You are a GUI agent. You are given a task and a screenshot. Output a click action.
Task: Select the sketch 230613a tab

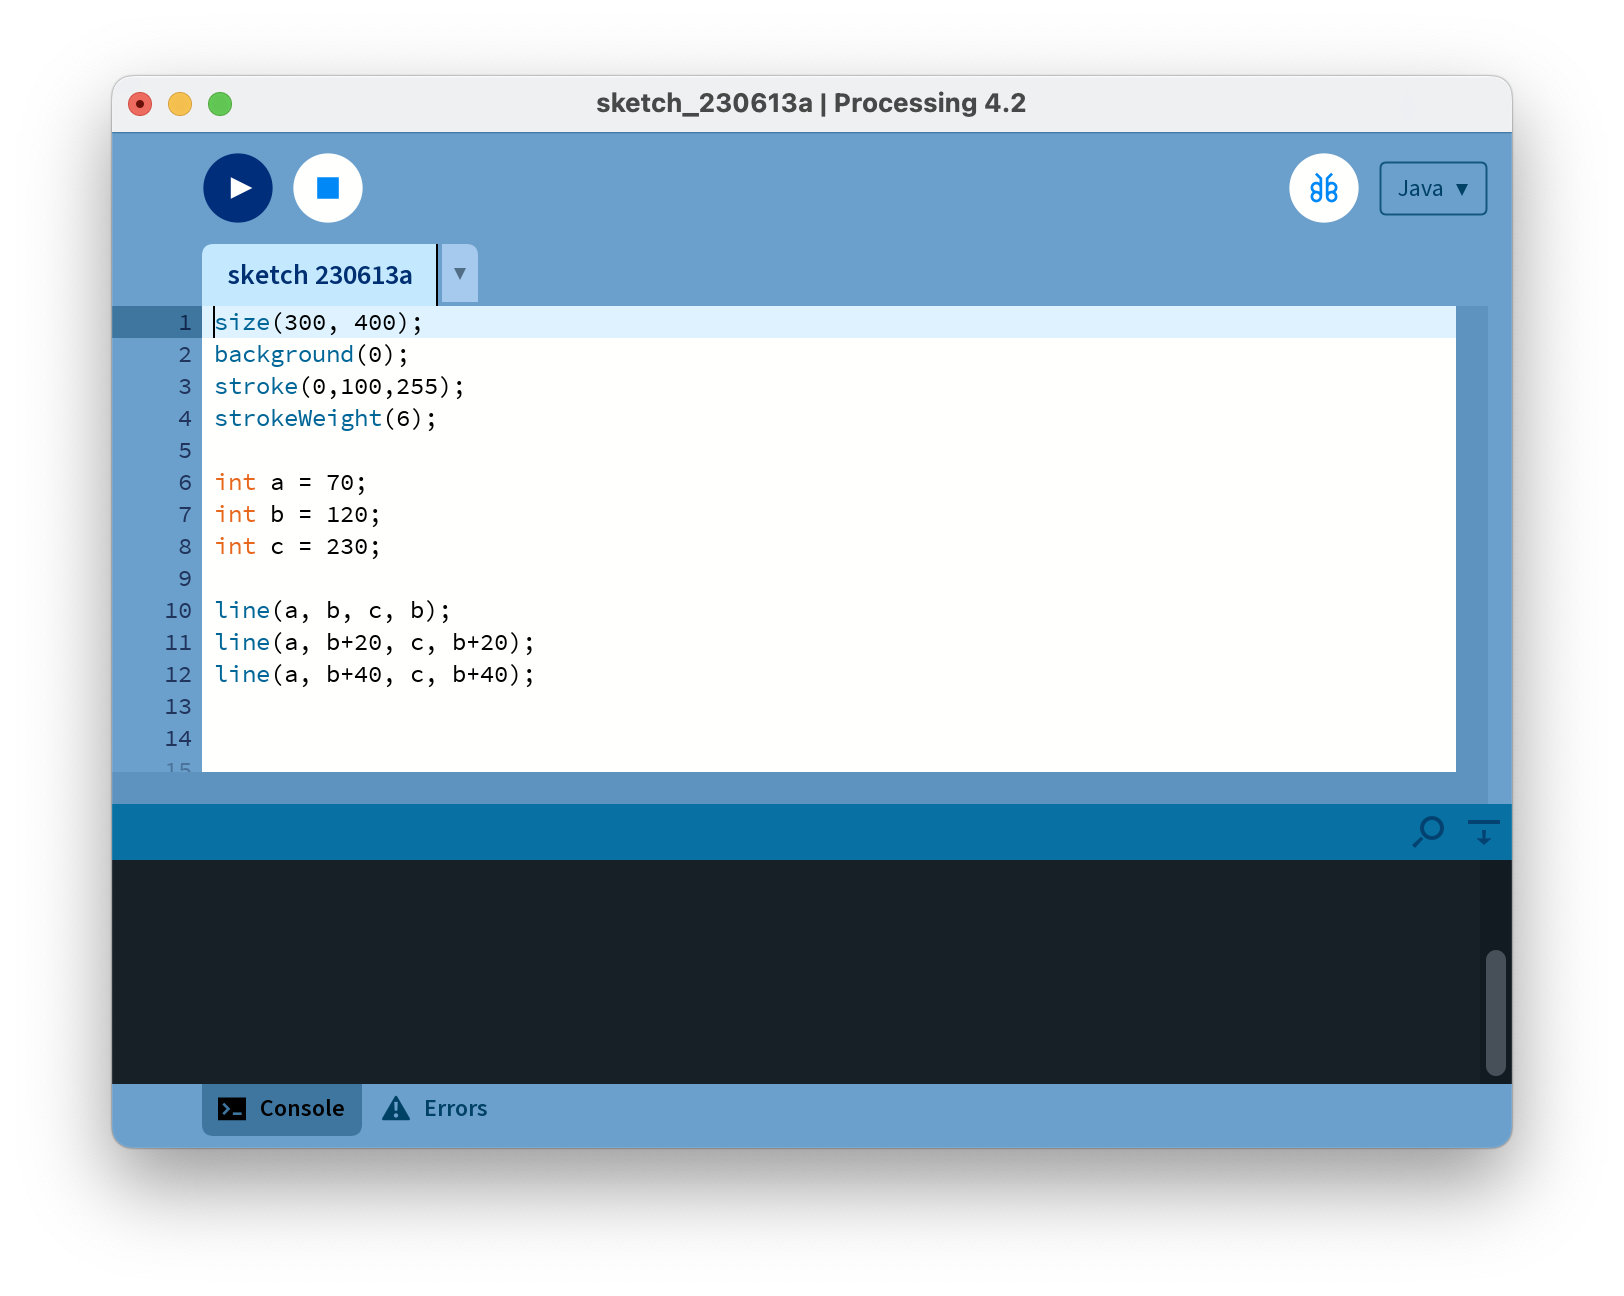pyautogui.click(x=319, y=275)
